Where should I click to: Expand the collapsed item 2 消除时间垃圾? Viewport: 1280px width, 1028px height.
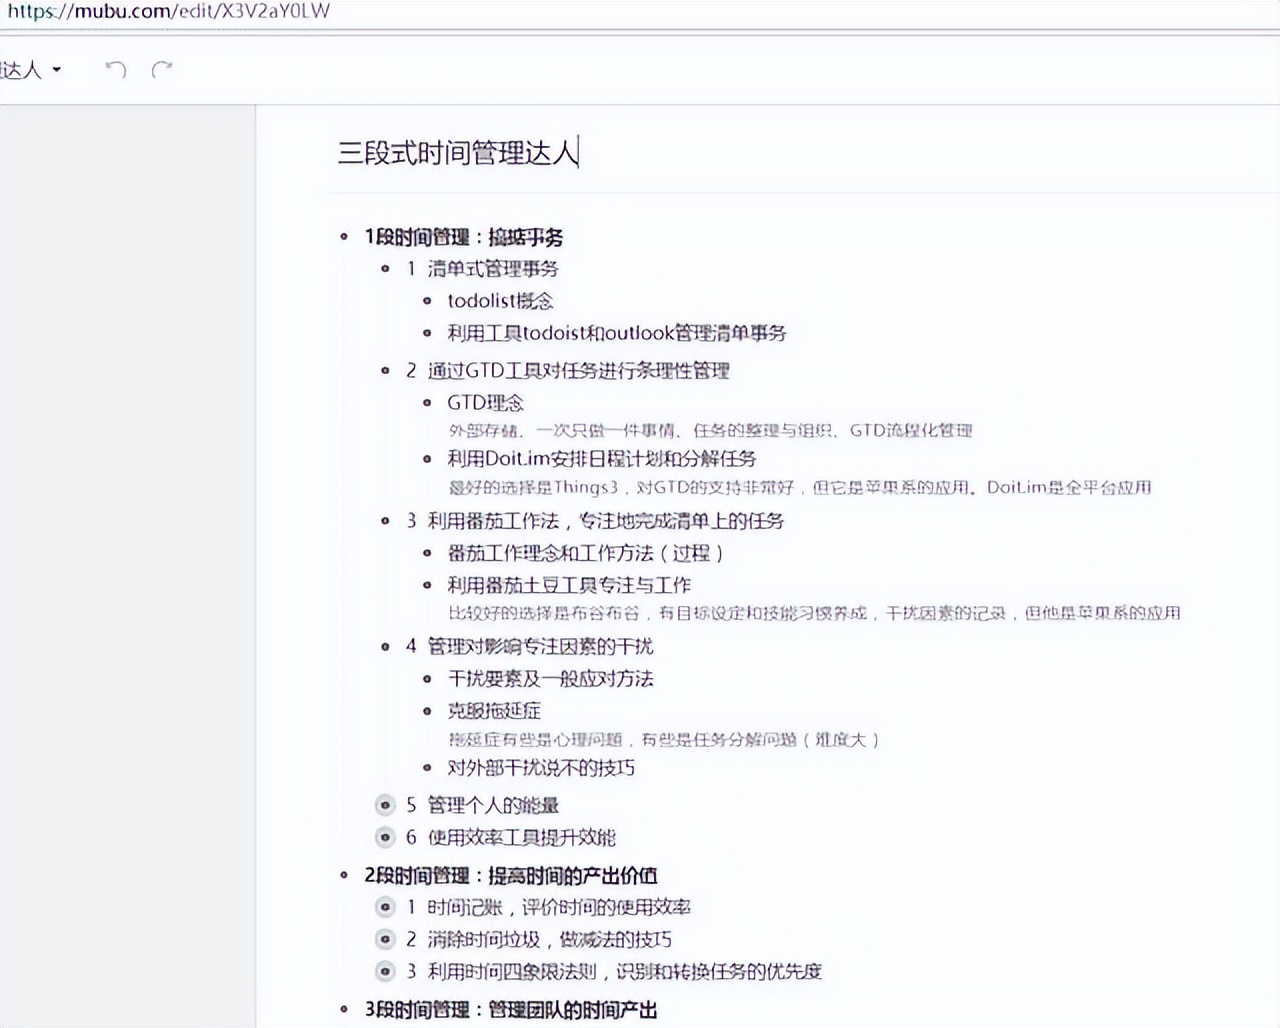[385, 939]
